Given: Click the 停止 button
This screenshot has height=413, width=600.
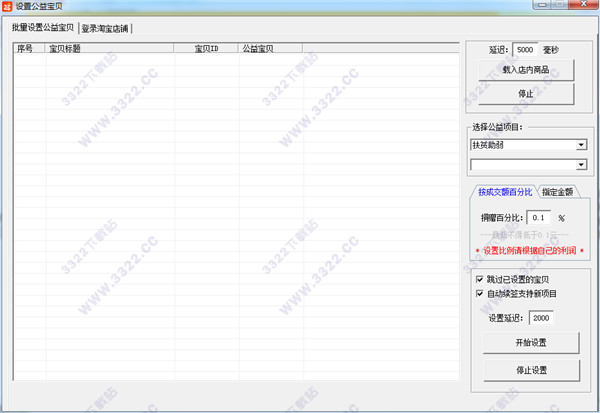Looking at the screenshot, I should pos(526,94).
